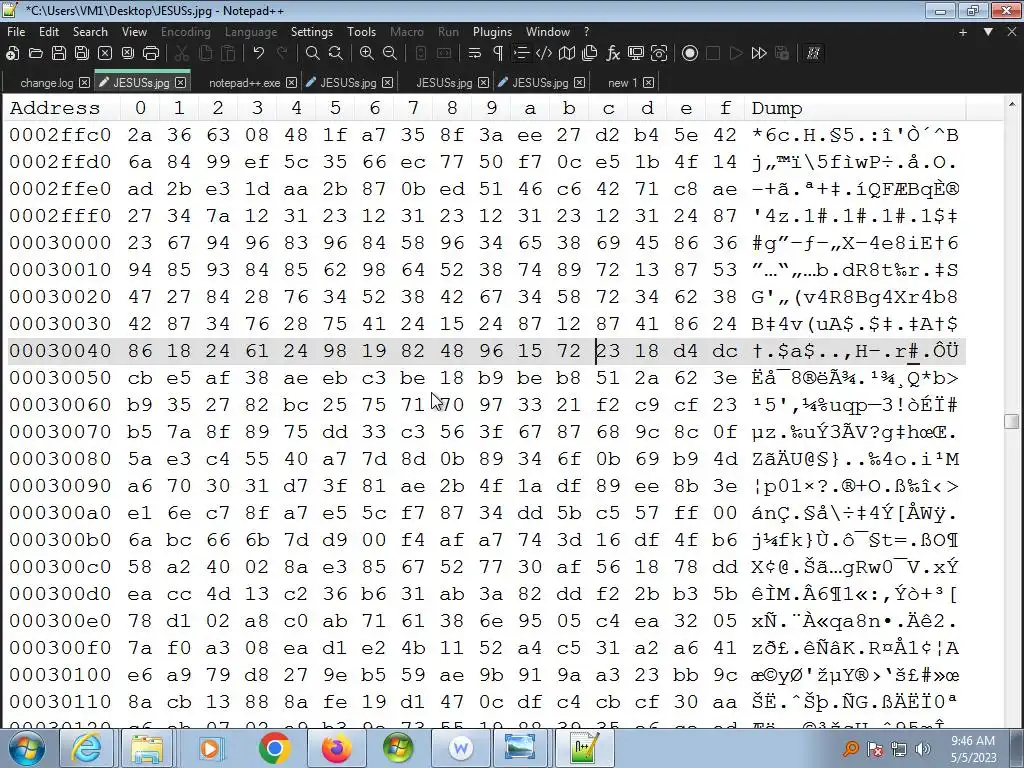Open the Replace tool icon
The height and width of the screenshot is (768, 1024).
(x=336, y=54)
